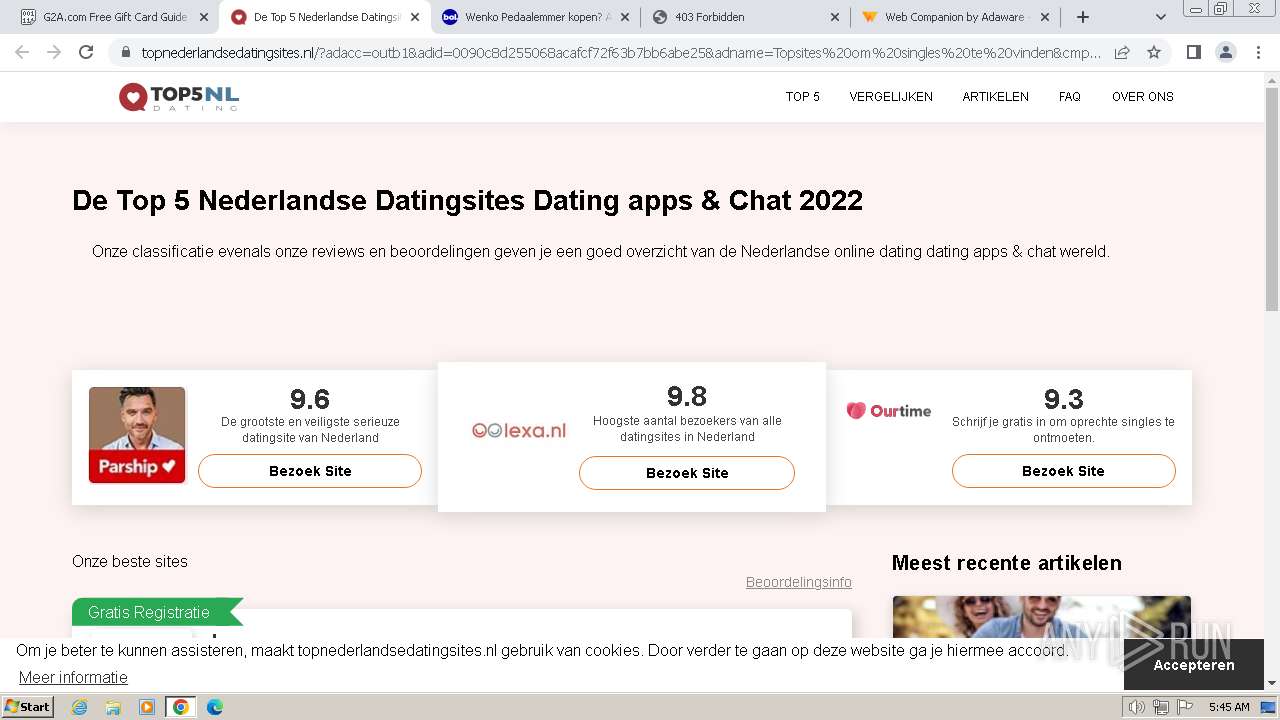This screenshot has width=1280, height=720.
Task: Open the FAQ menu item
Action: pos(1069,97)
